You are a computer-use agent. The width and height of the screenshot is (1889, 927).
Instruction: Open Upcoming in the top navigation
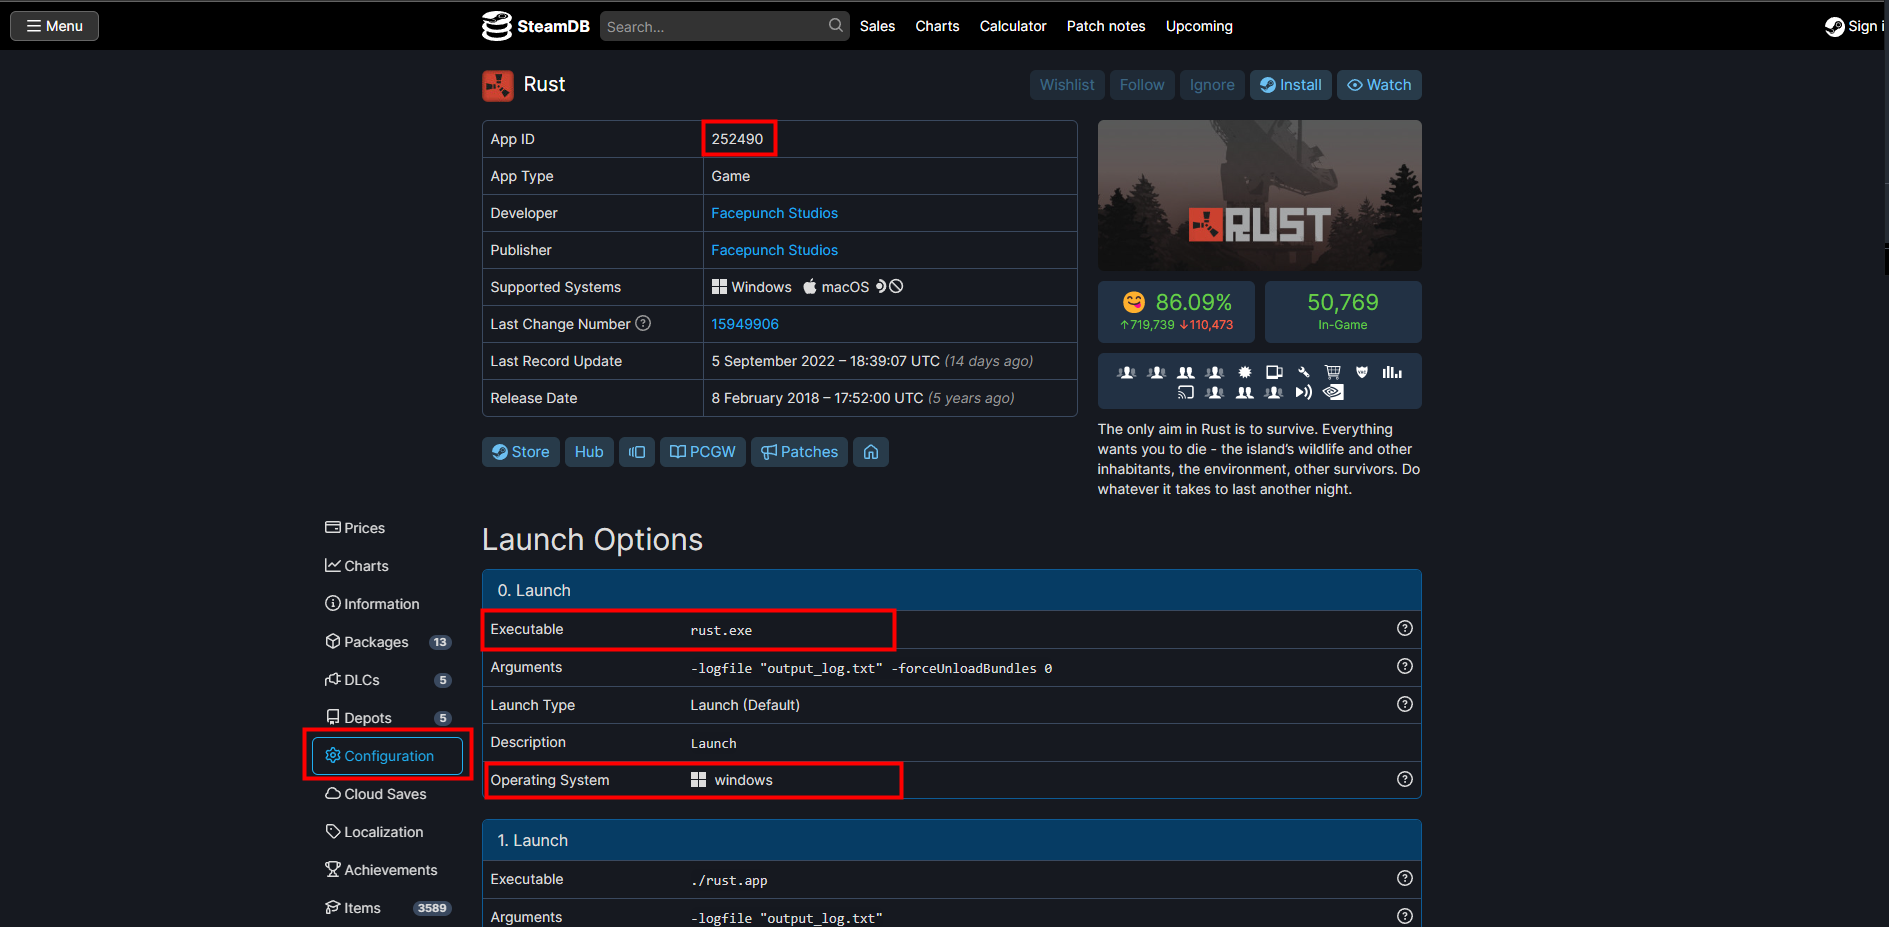(x=1199, y=26)
